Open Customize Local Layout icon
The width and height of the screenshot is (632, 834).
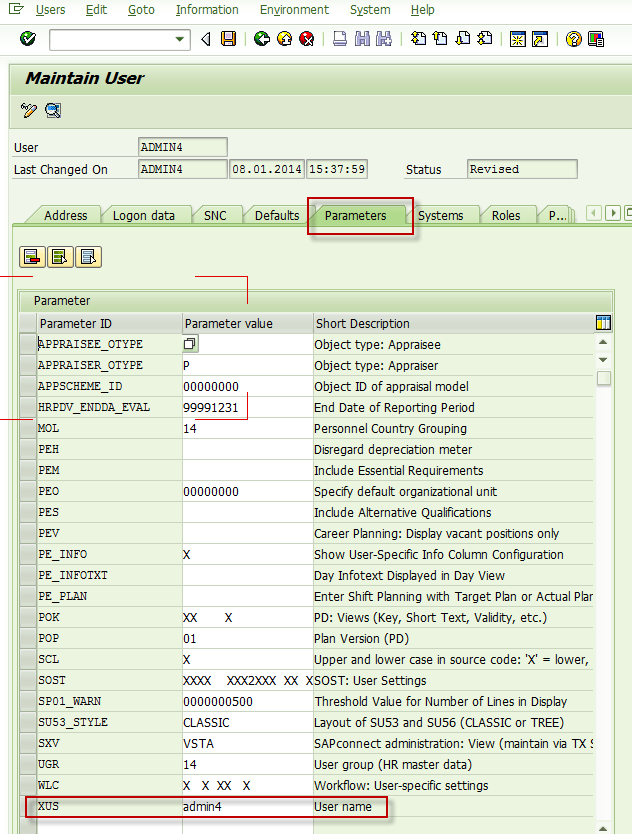click(x=596, y=39)
